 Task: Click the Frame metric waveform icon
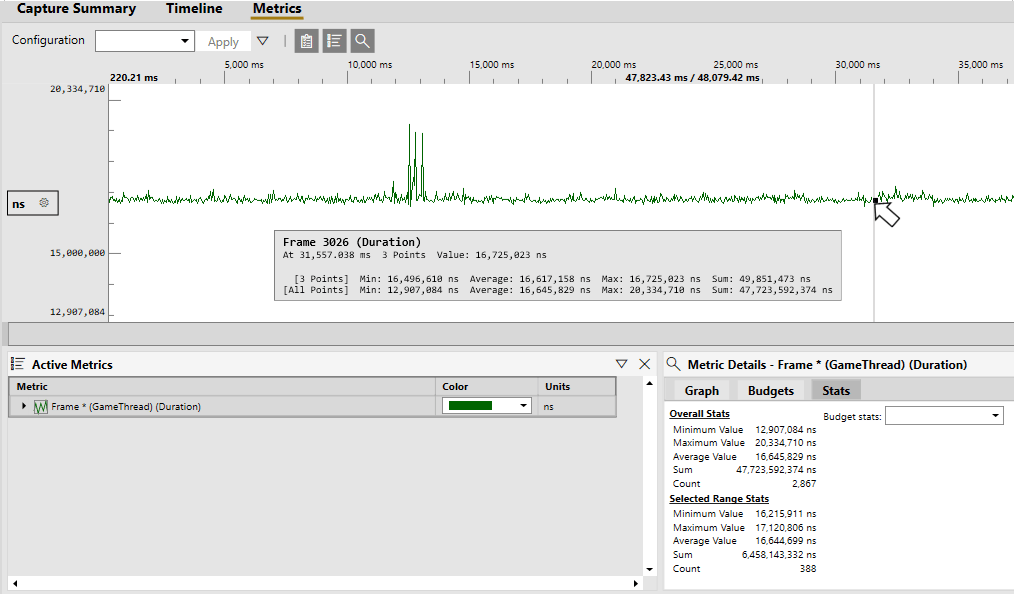pos(41,407)
